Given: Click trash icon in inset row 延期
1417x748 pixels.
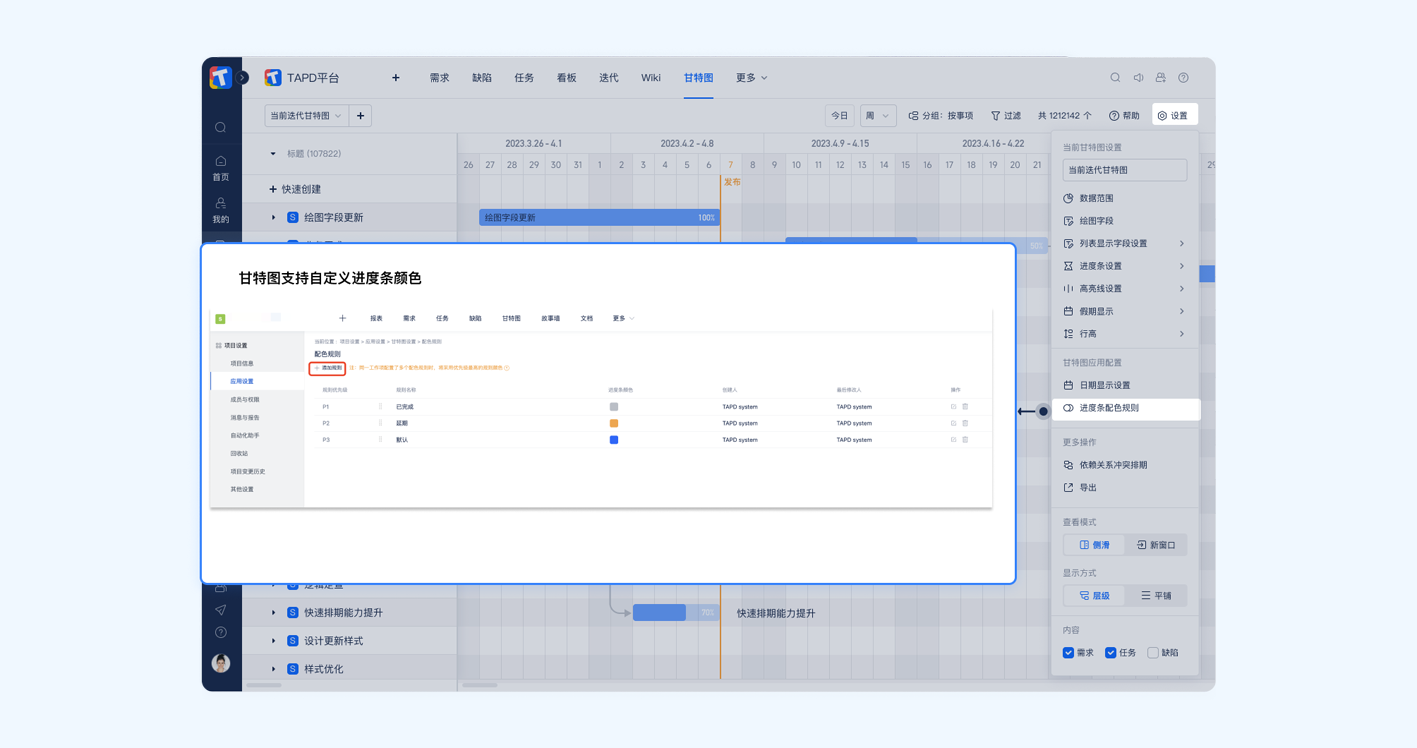Looking at the screenshot, I should (965, 423).
